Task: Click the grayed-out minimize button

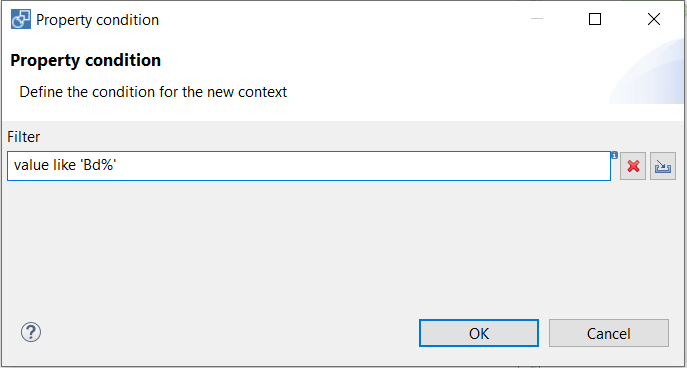Action: 537,19
